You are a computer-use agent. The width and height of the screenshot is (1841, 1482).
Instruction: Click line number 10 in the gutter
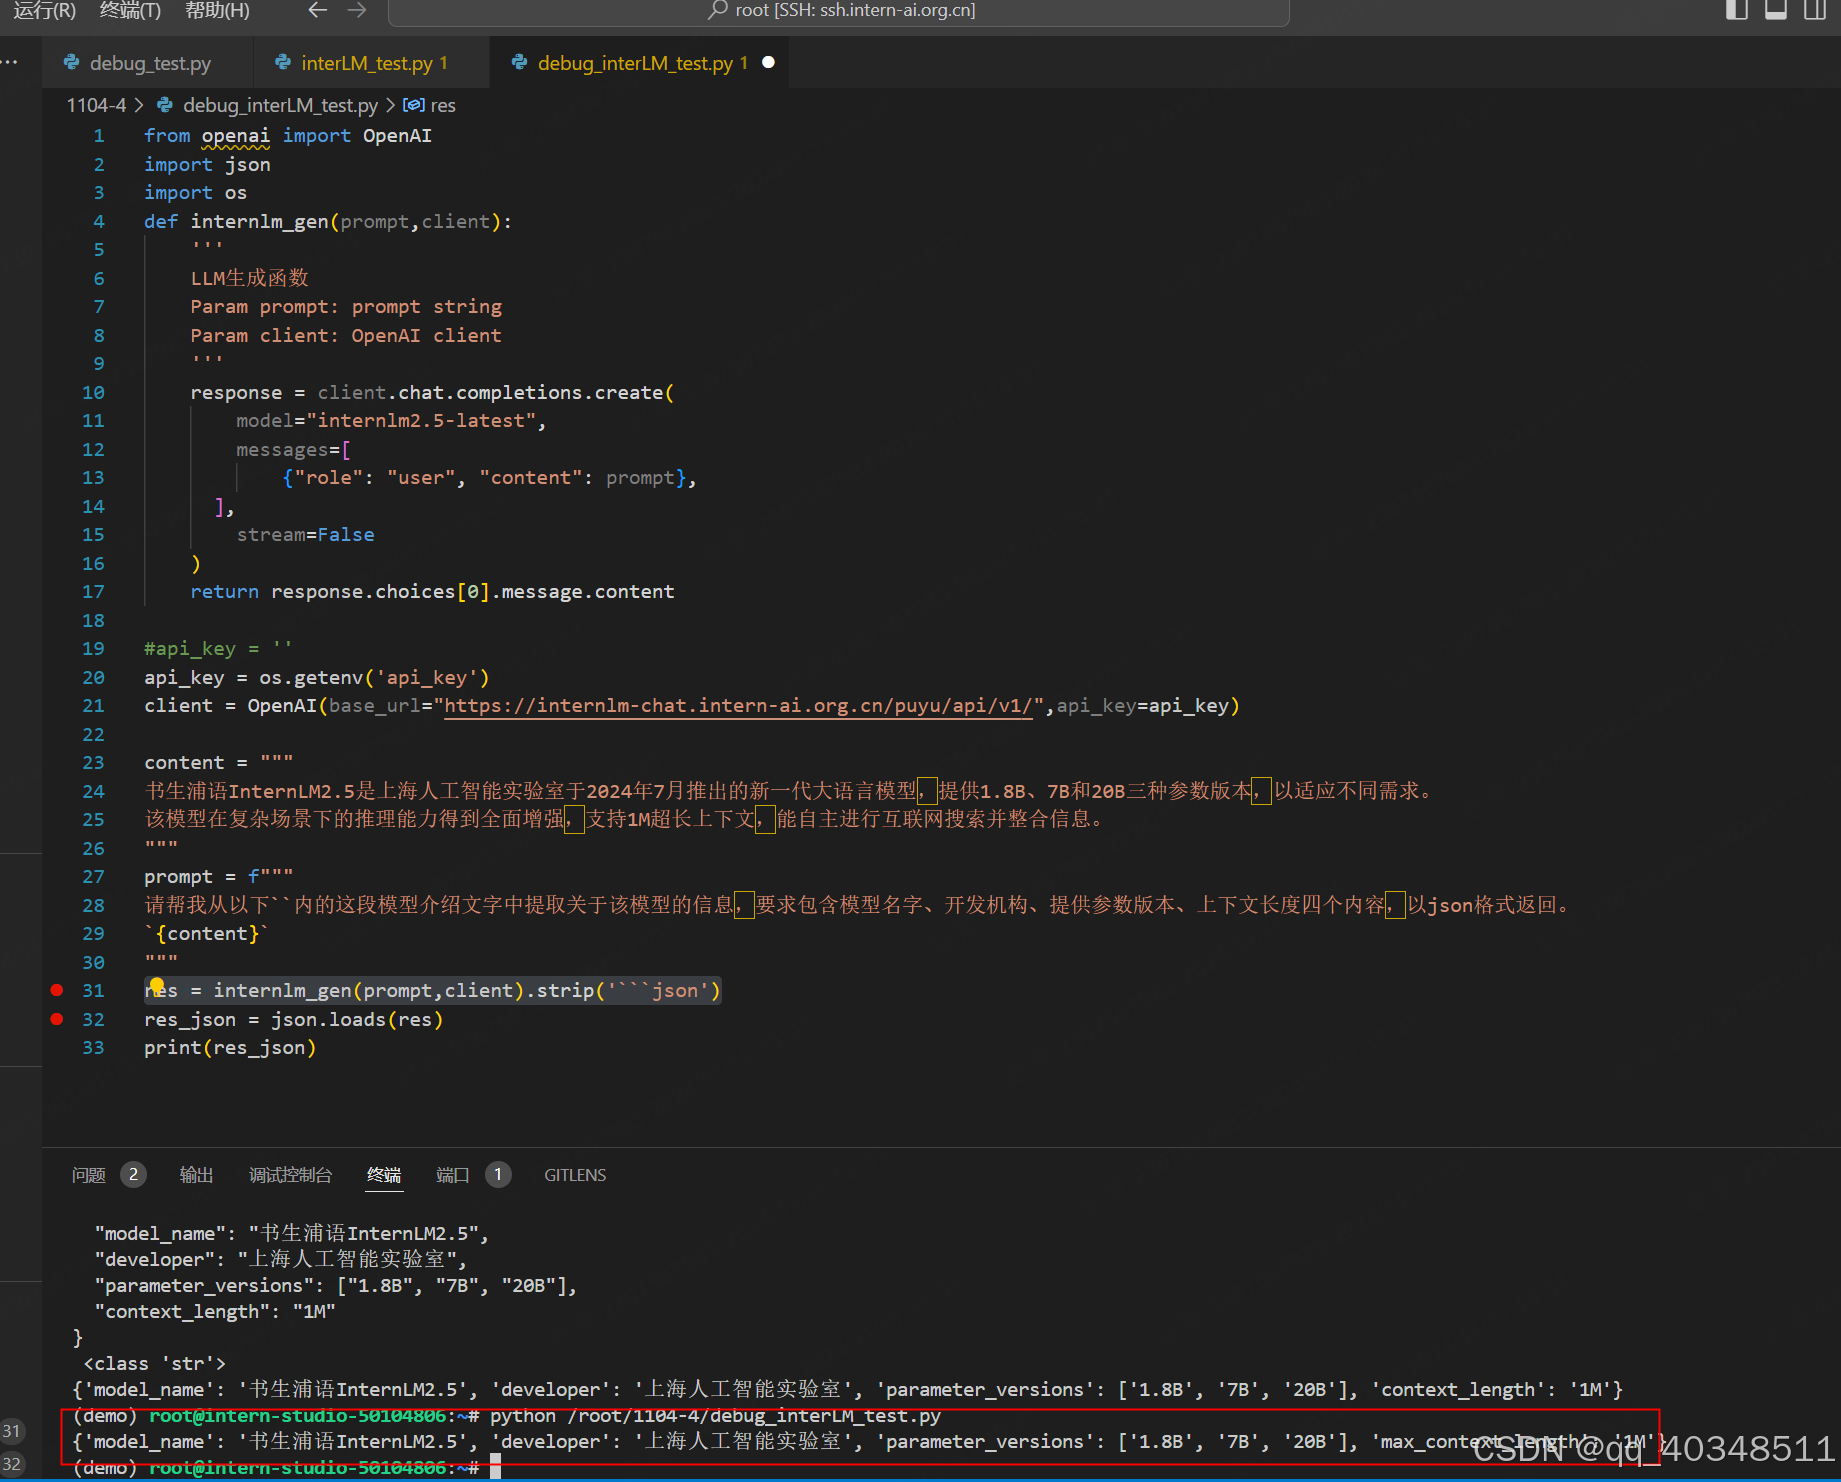click(x=93, y=393)
